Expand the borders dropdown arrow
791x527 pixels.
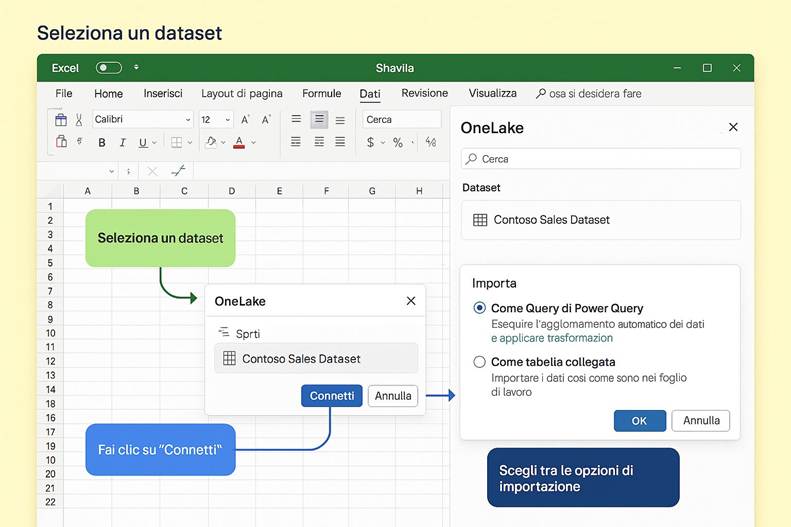click(x=189, y=143)
